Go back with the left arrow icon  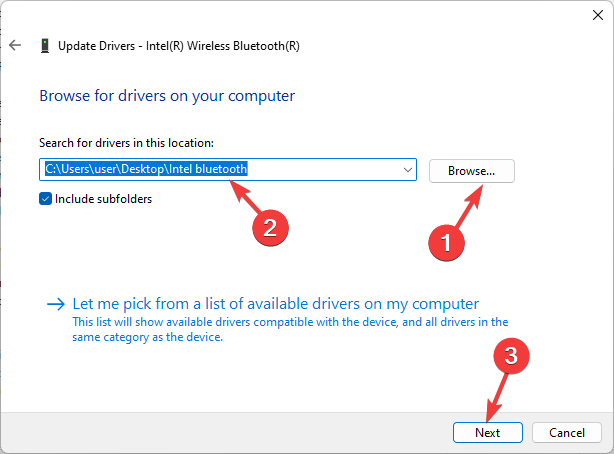coord(15,45)
